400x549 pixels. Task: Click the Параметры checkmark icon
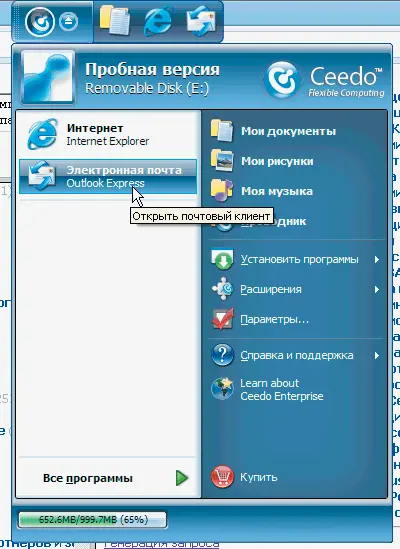[222, 319]
